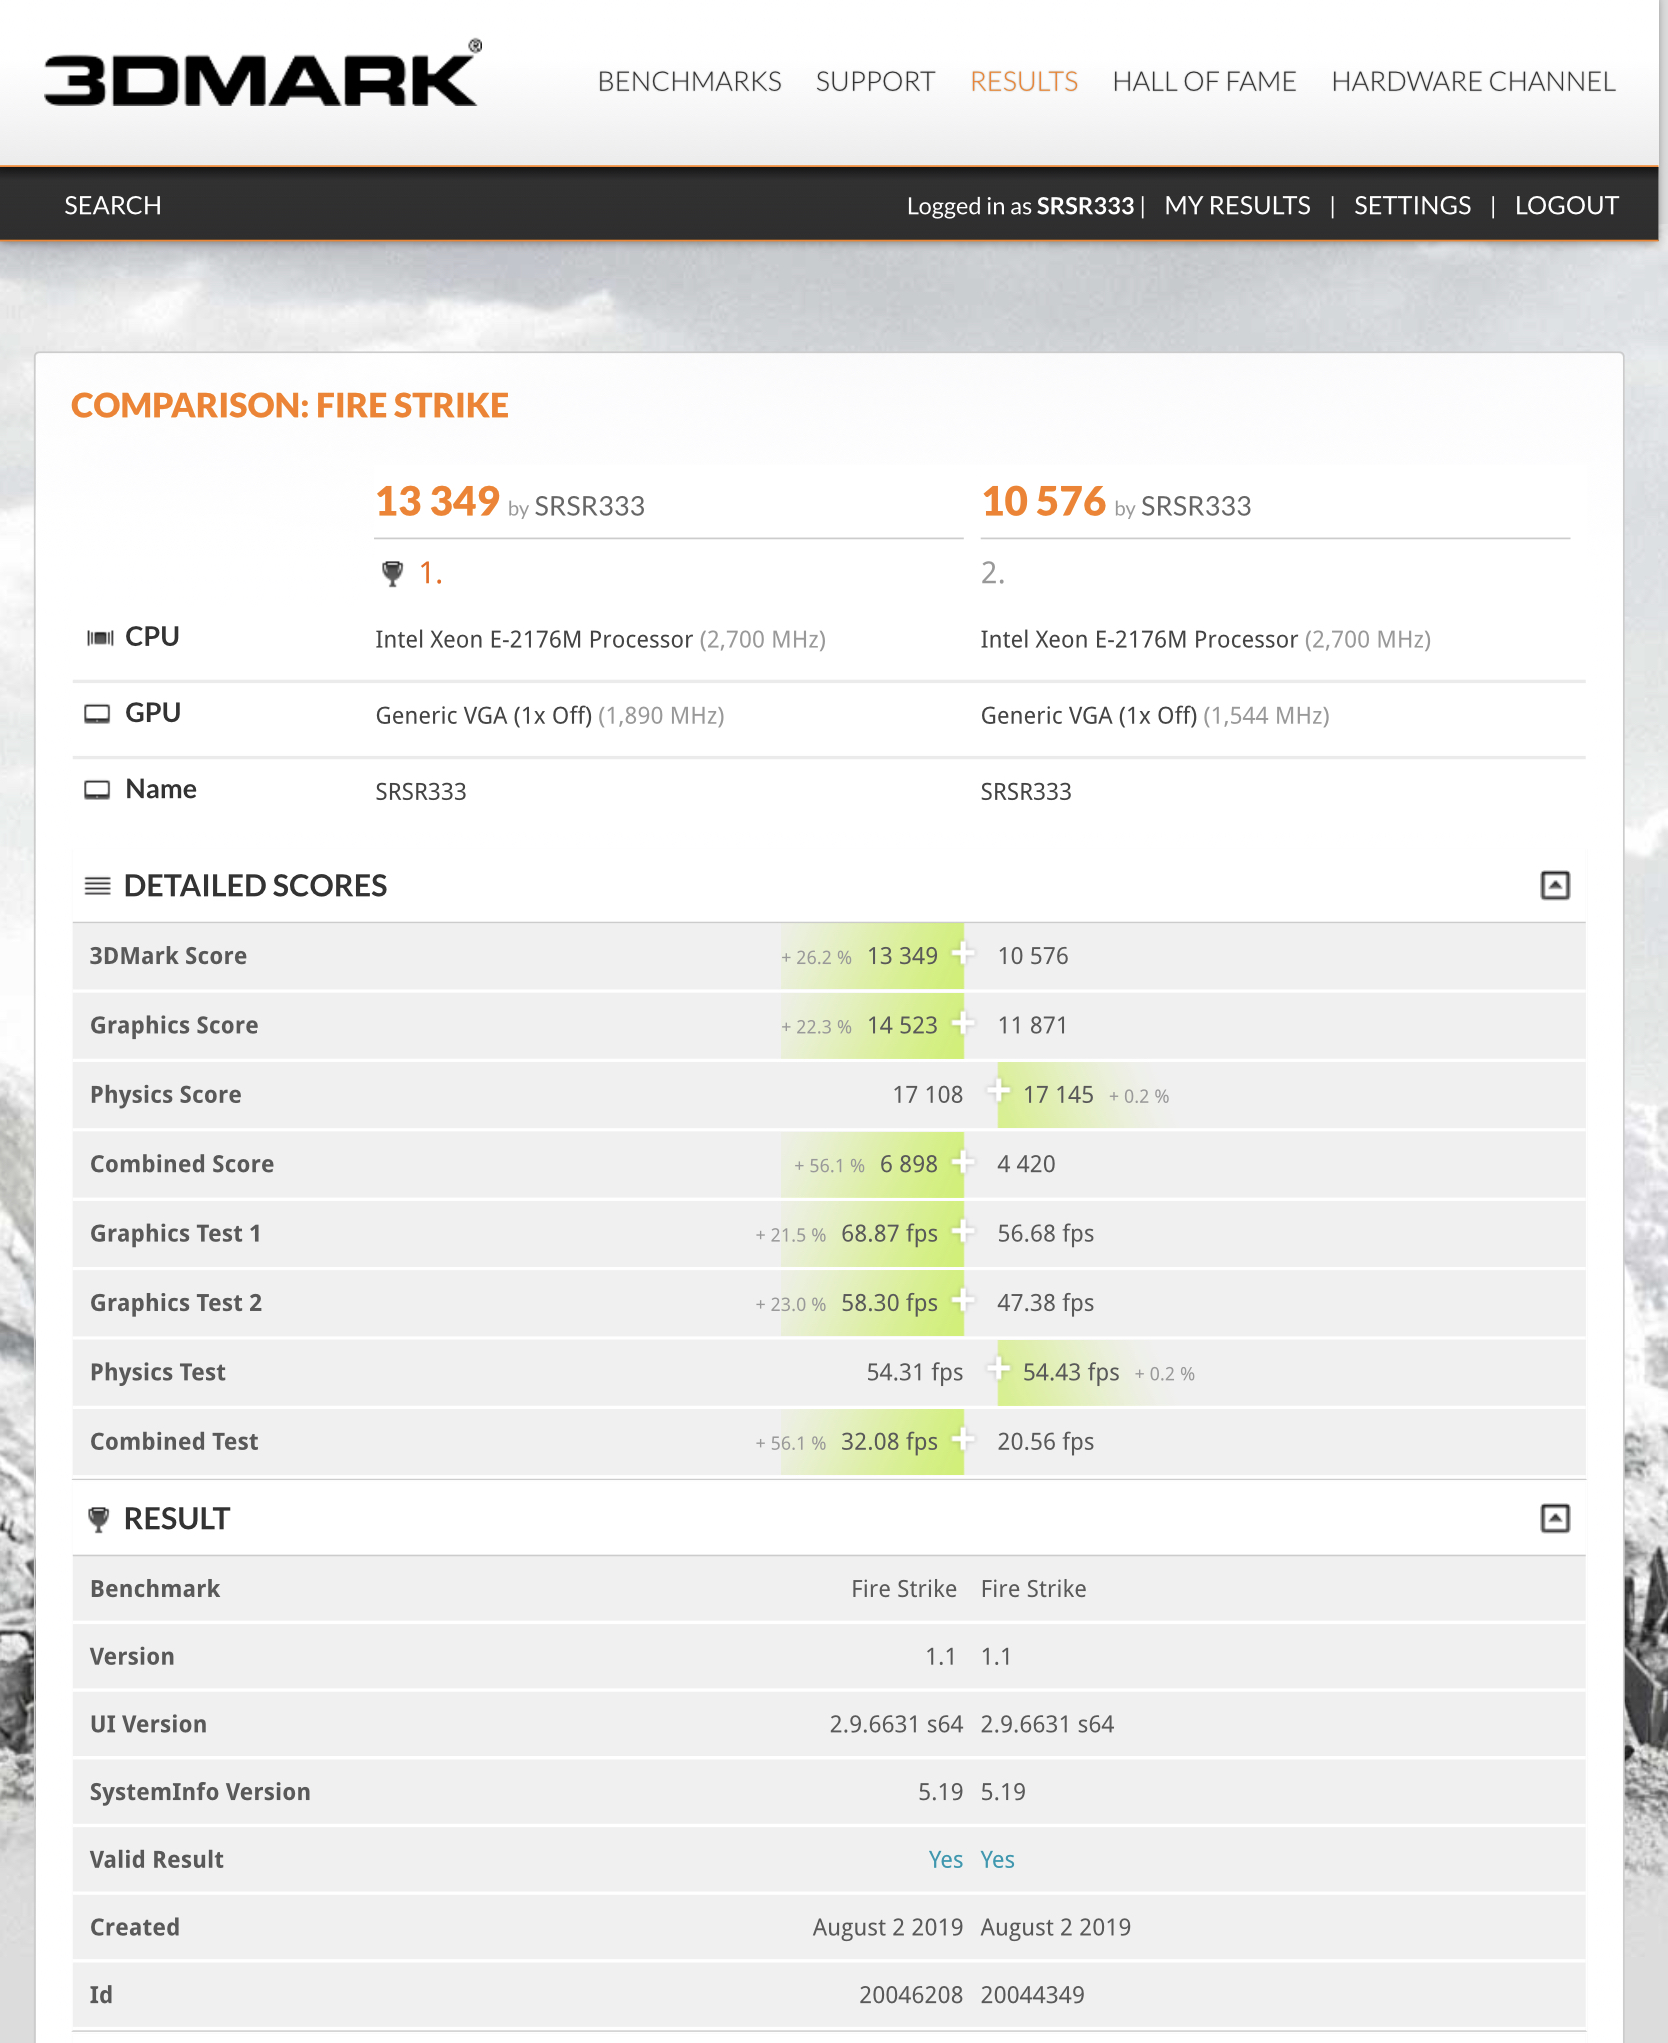Click the CPU chip icon
The width and height of the screenshot is (1668, 2043).
pos(100,638)
